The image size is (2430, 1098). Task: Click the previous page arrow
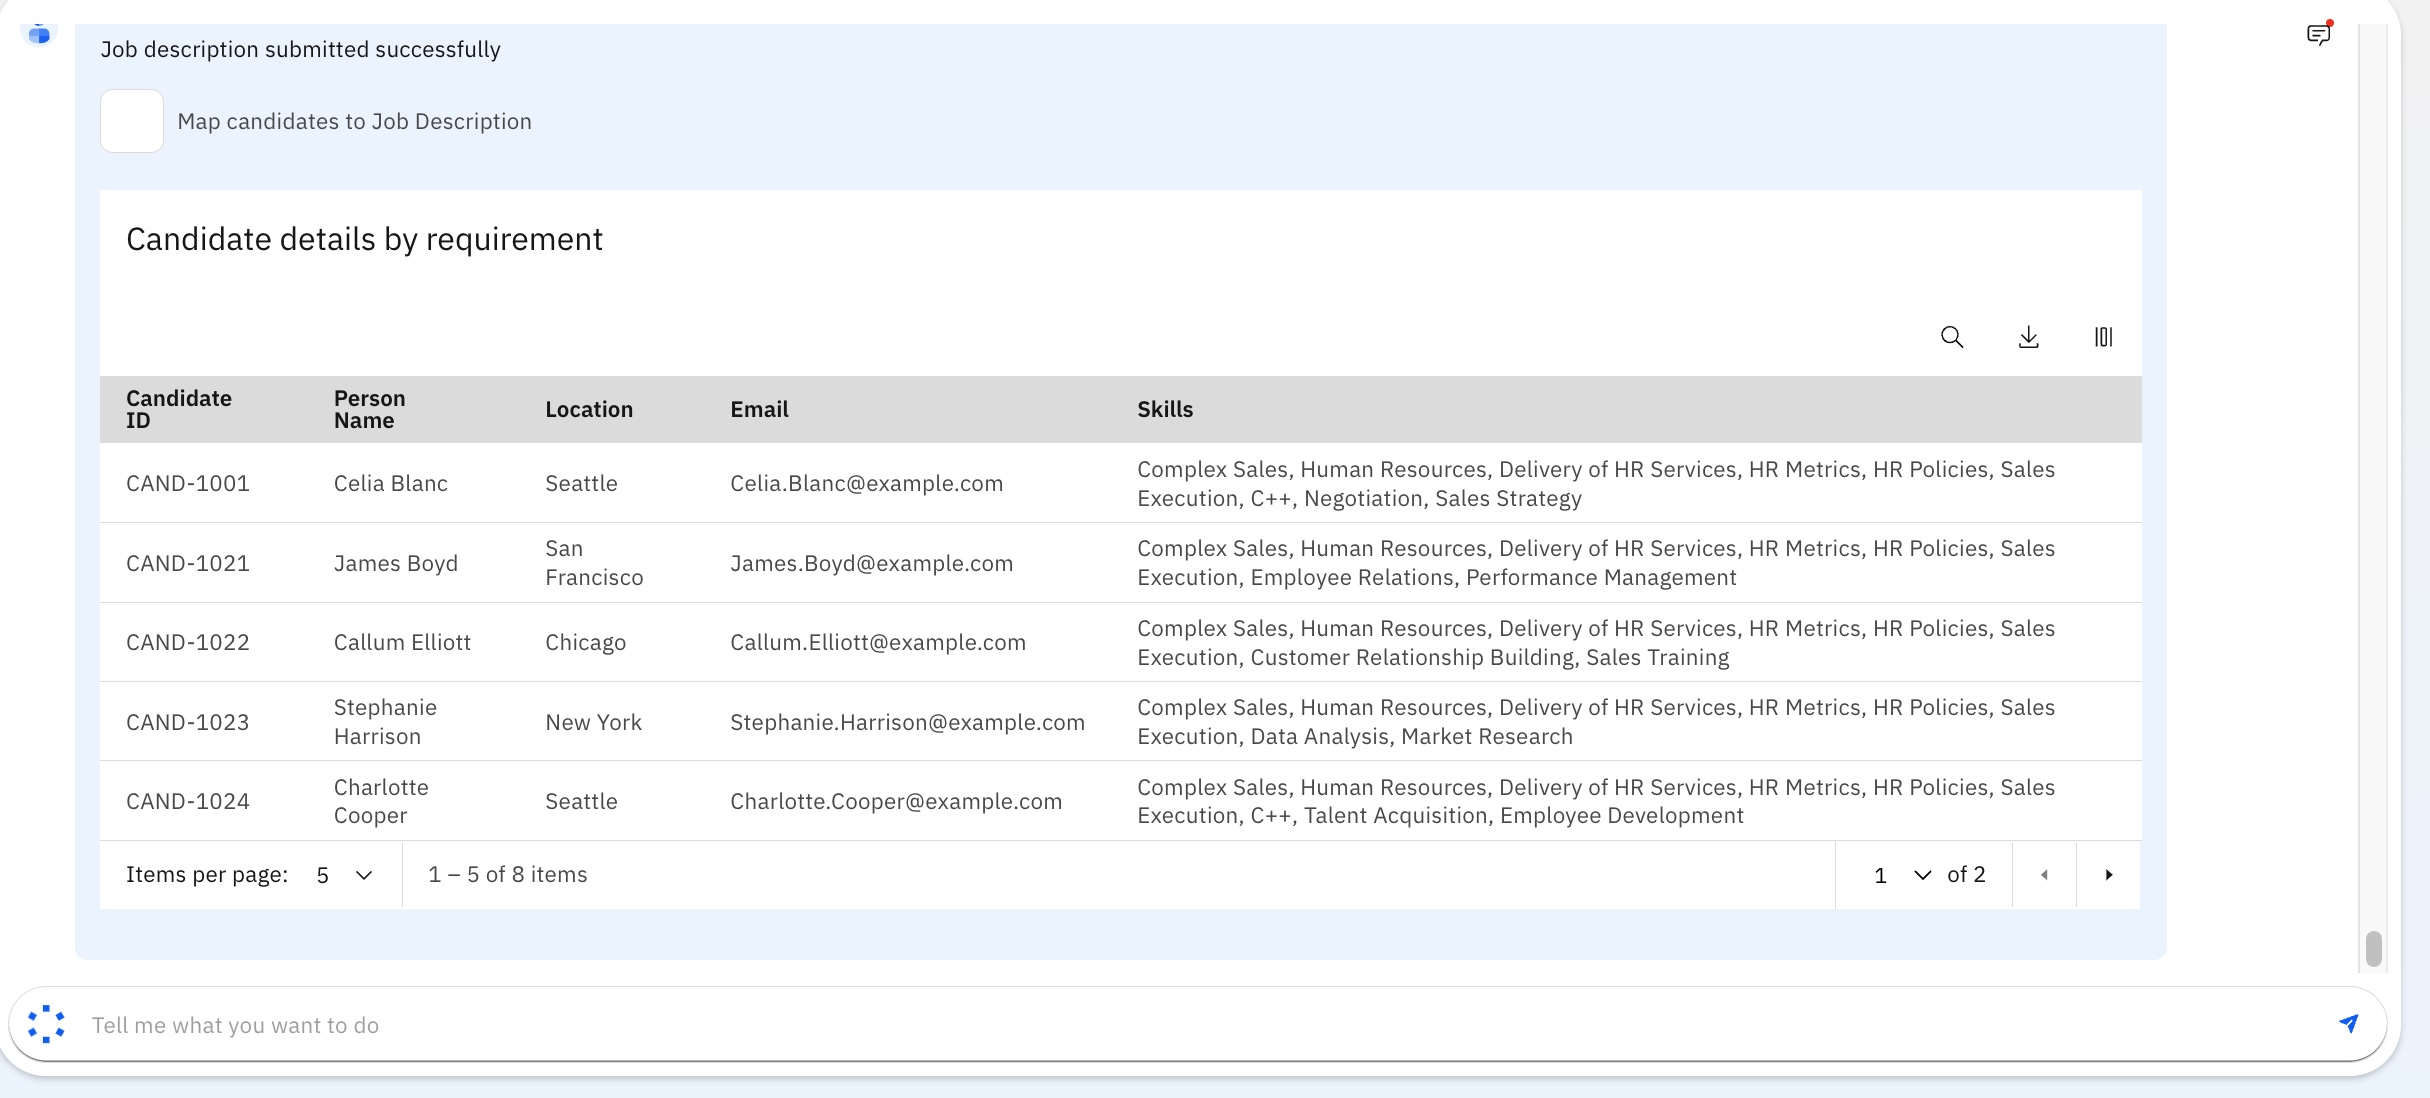(x=2044, y=875)
